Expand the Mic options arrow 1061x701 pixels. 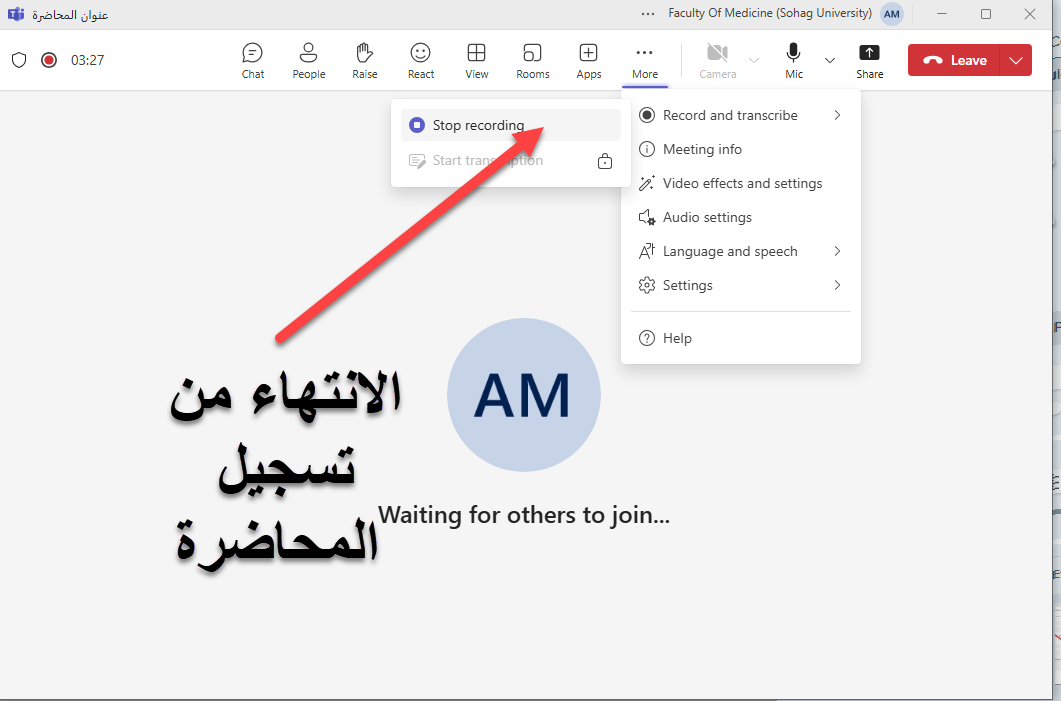(x=829, y=60)
